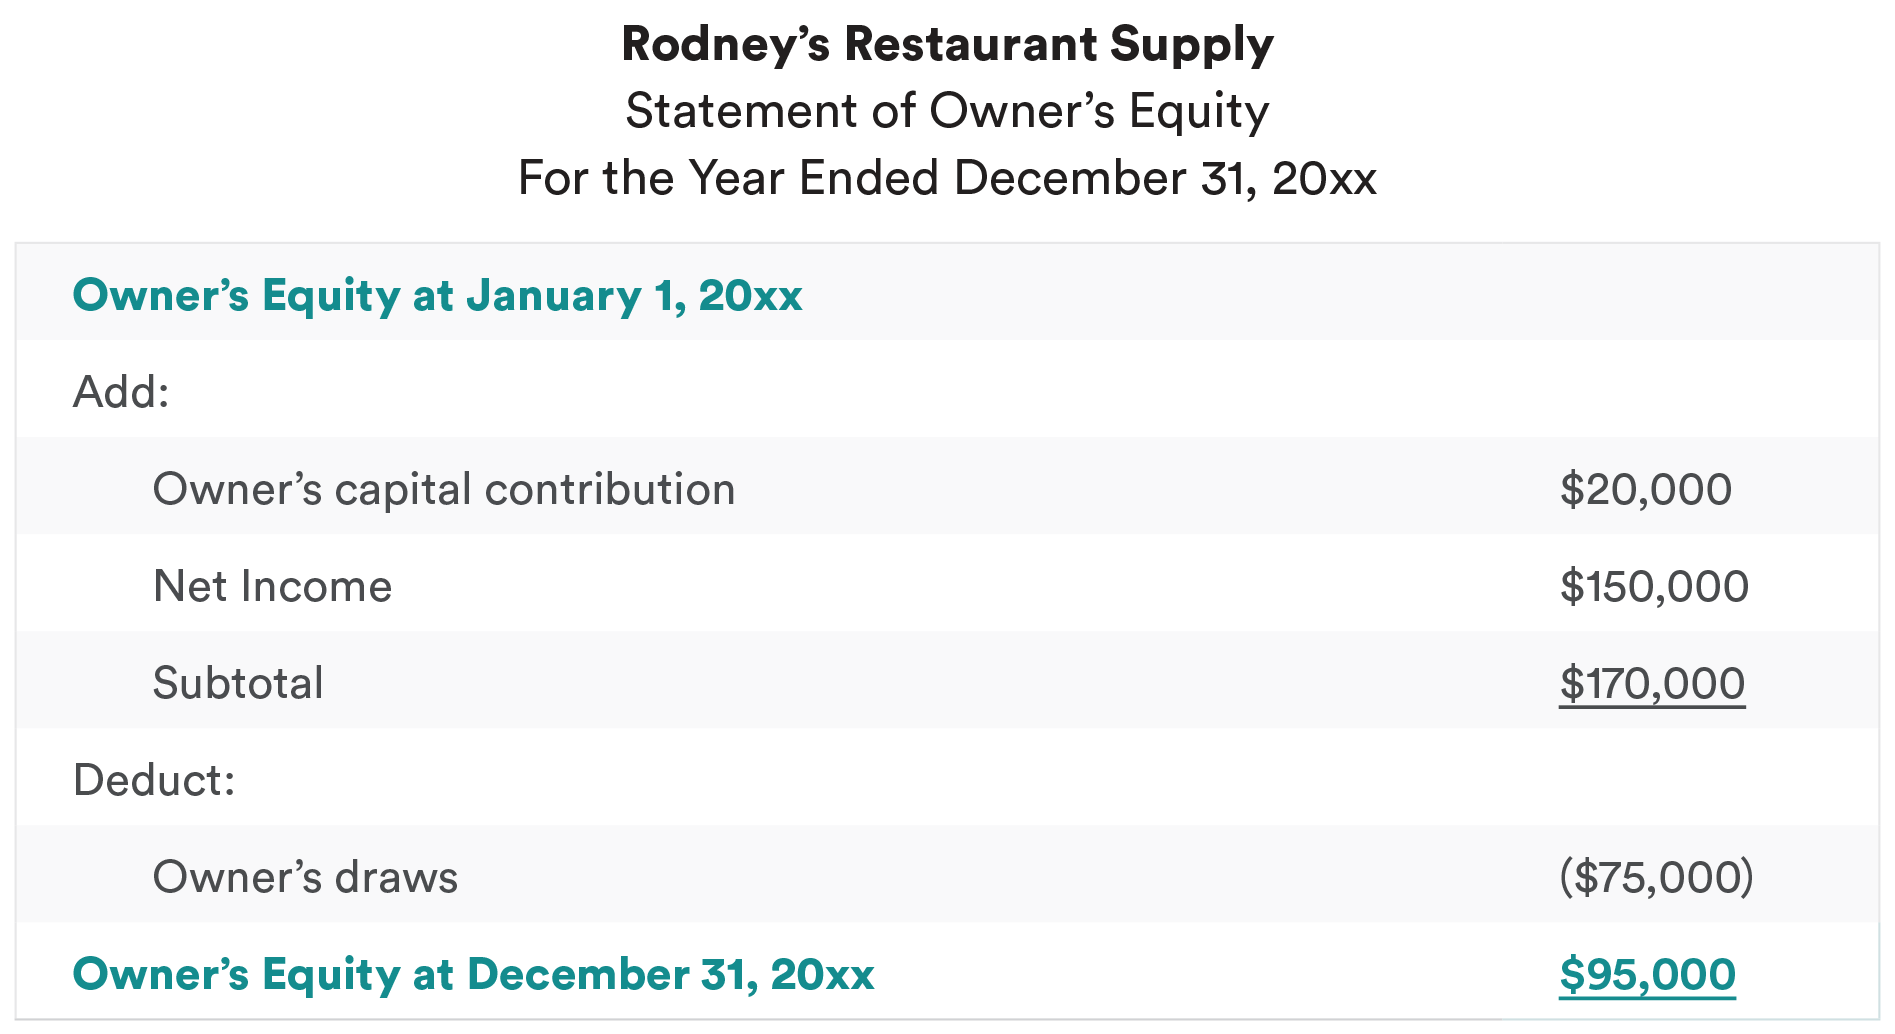The image size is (1895, 1034).
Task: Click the ($75,000) draws amount
Action: click(1656, 877)
